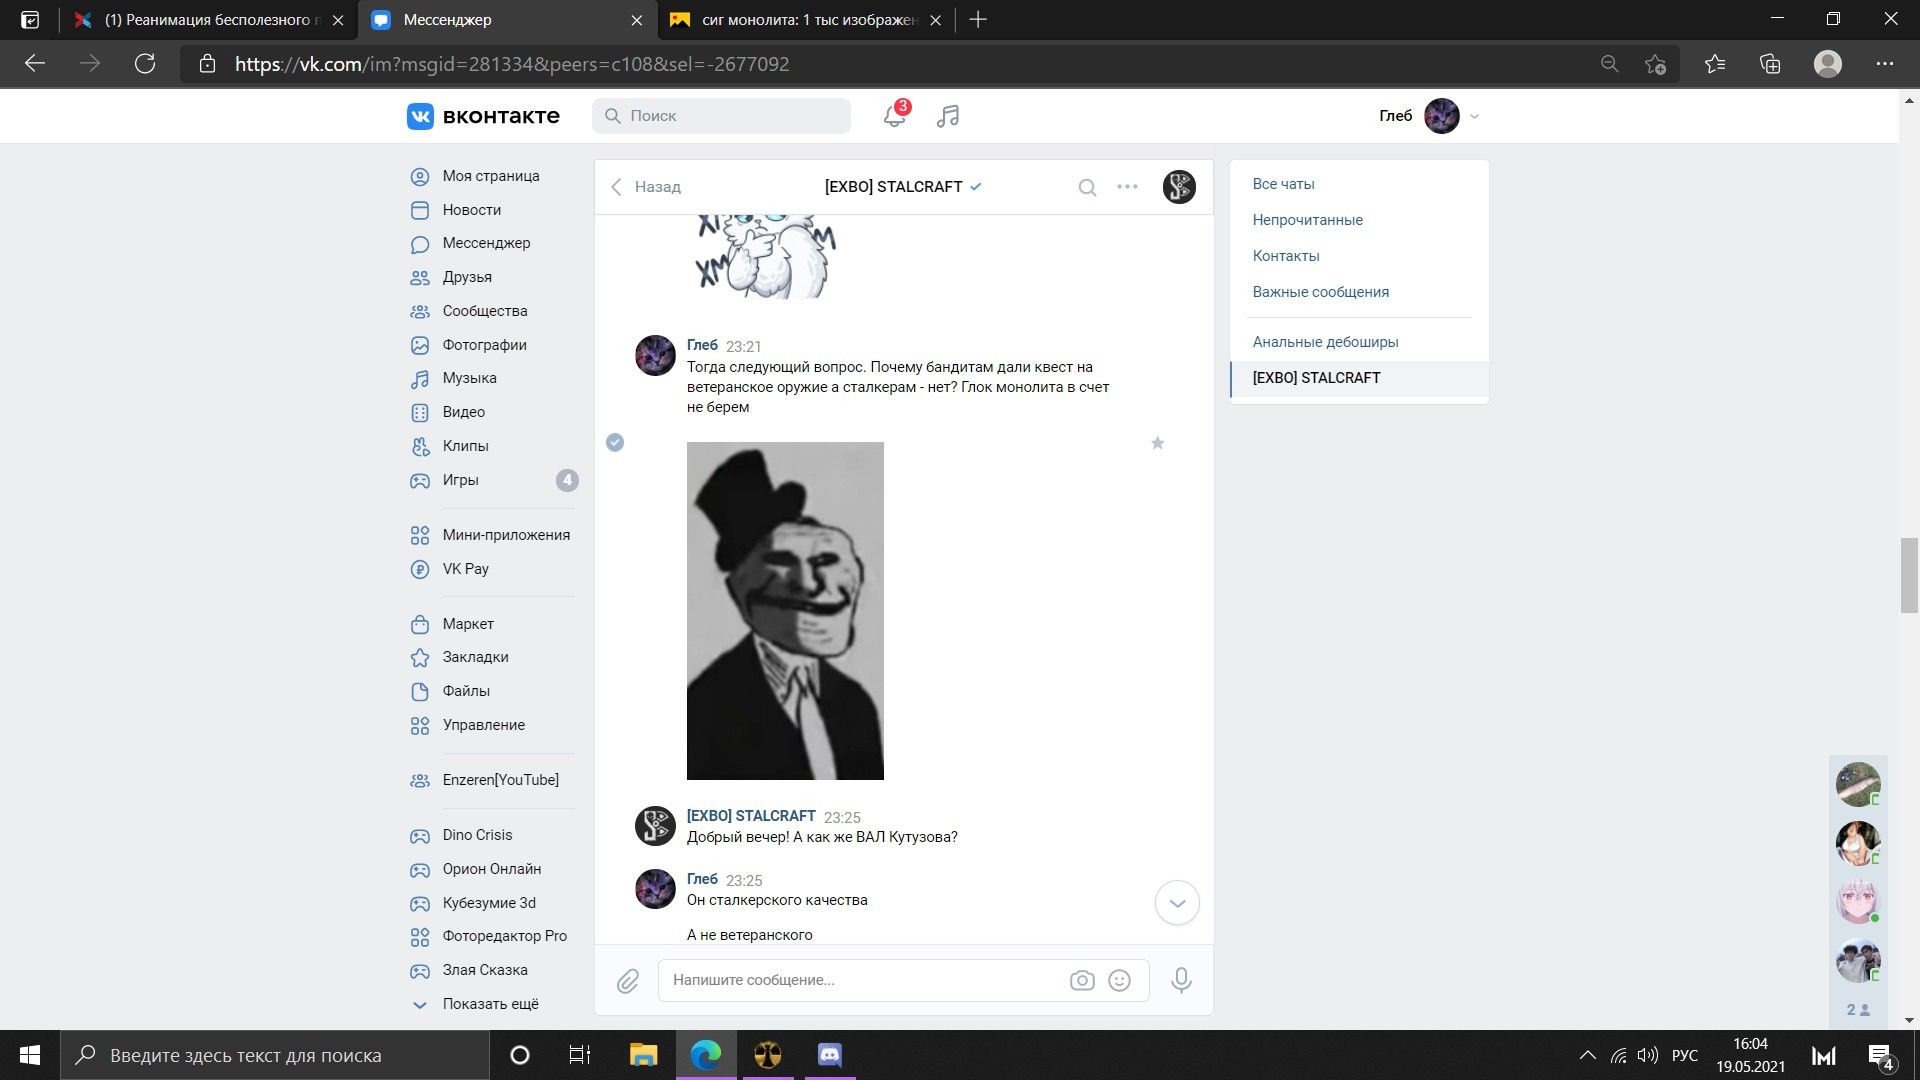
Task: Switch to сиг монолита images tab
Action: pos(806,20)
